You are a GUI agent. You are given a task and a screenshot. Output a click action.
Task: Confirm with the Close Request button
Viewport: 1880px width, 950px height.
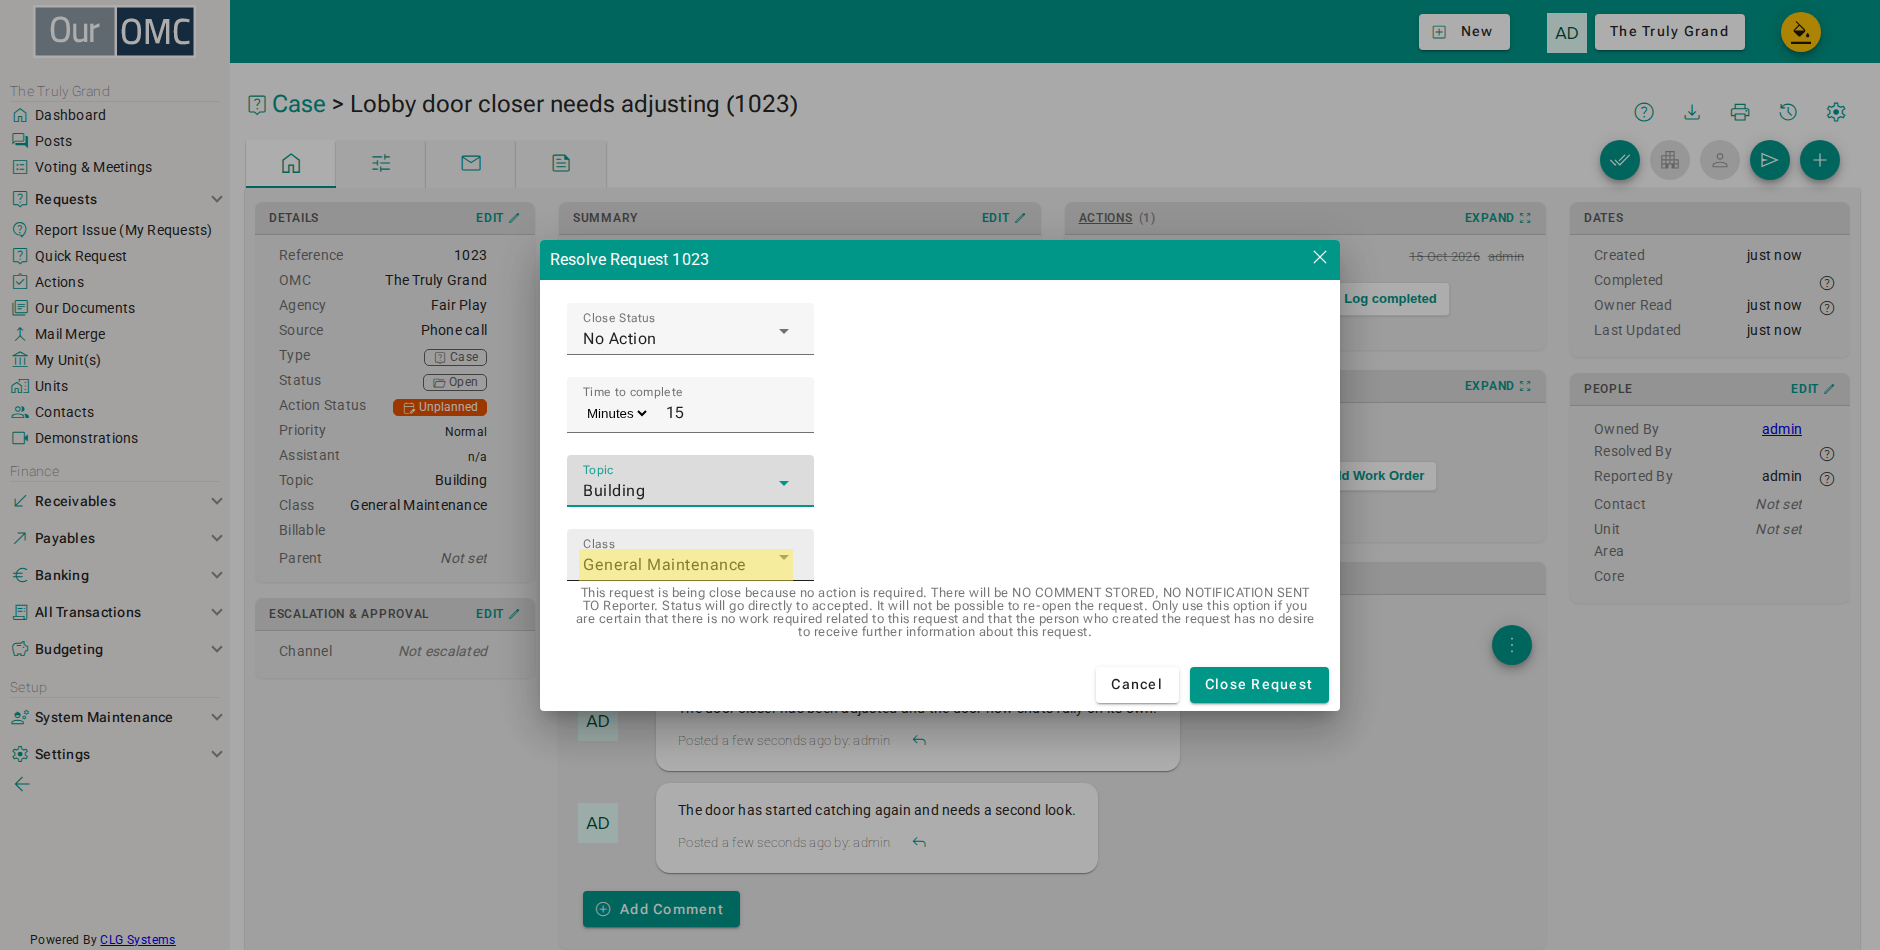pos(1259,685)
